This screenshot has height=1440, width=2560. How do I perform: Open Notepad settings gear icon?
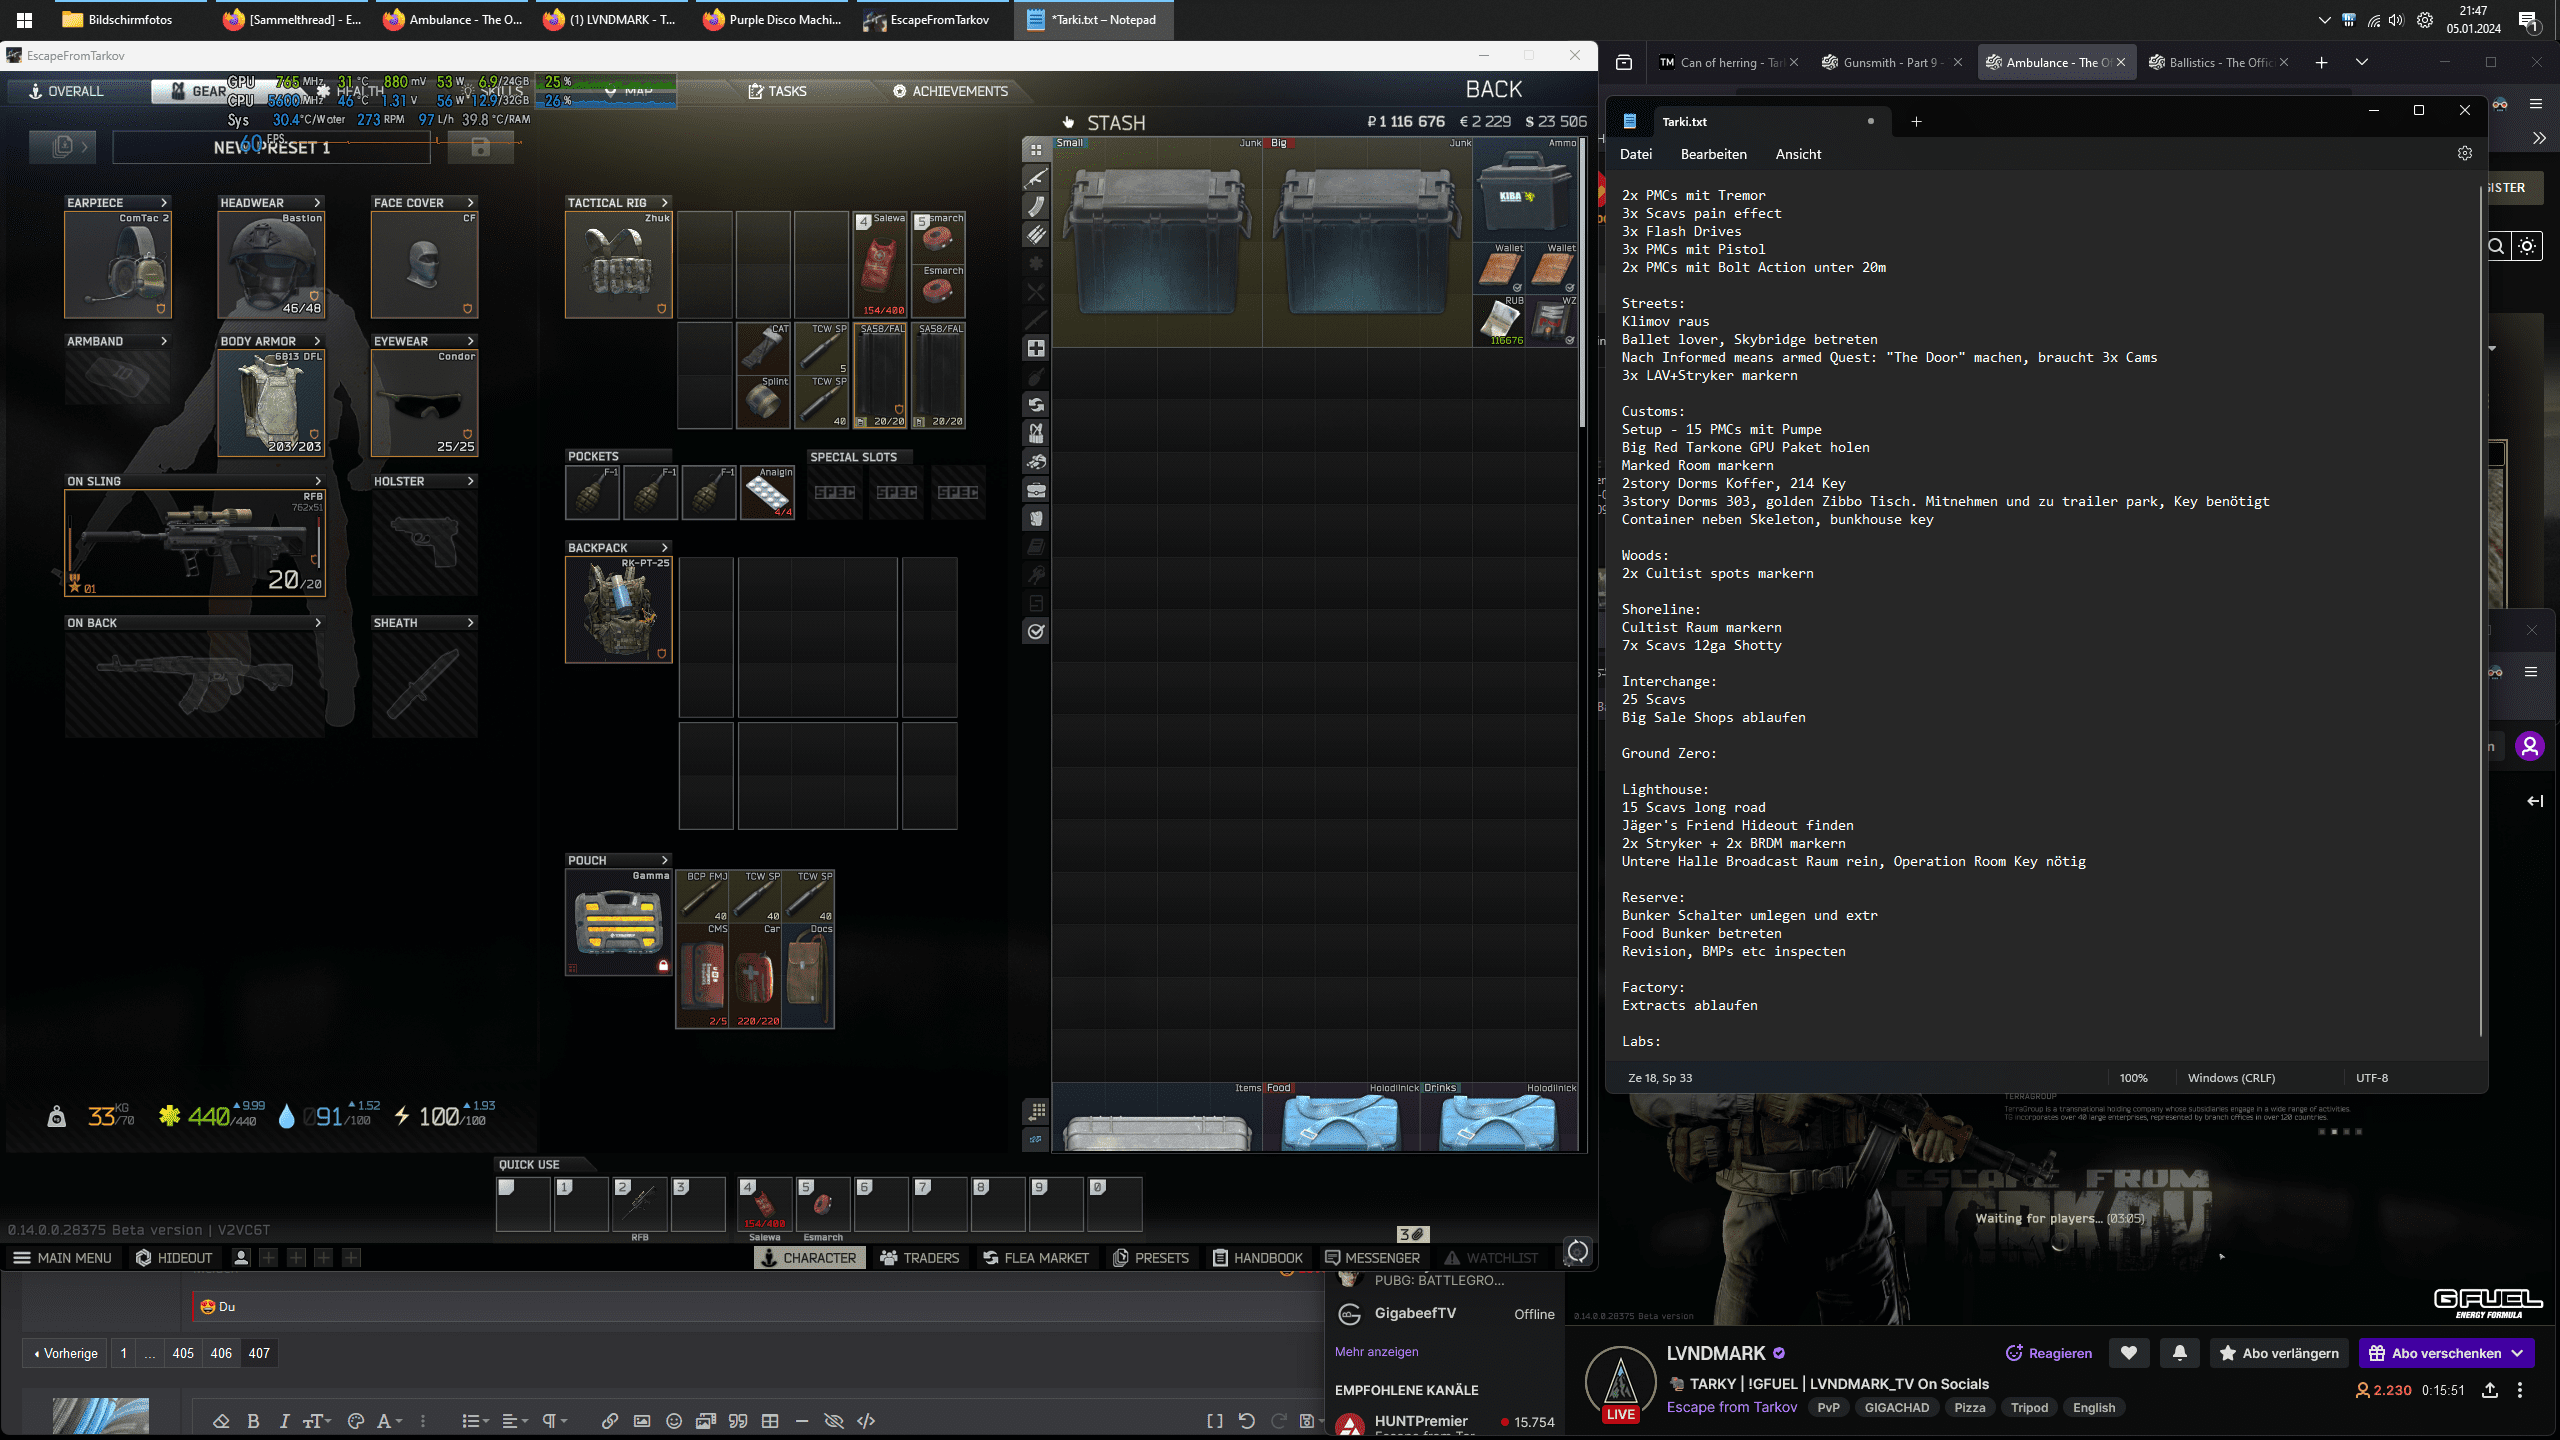2465,153
